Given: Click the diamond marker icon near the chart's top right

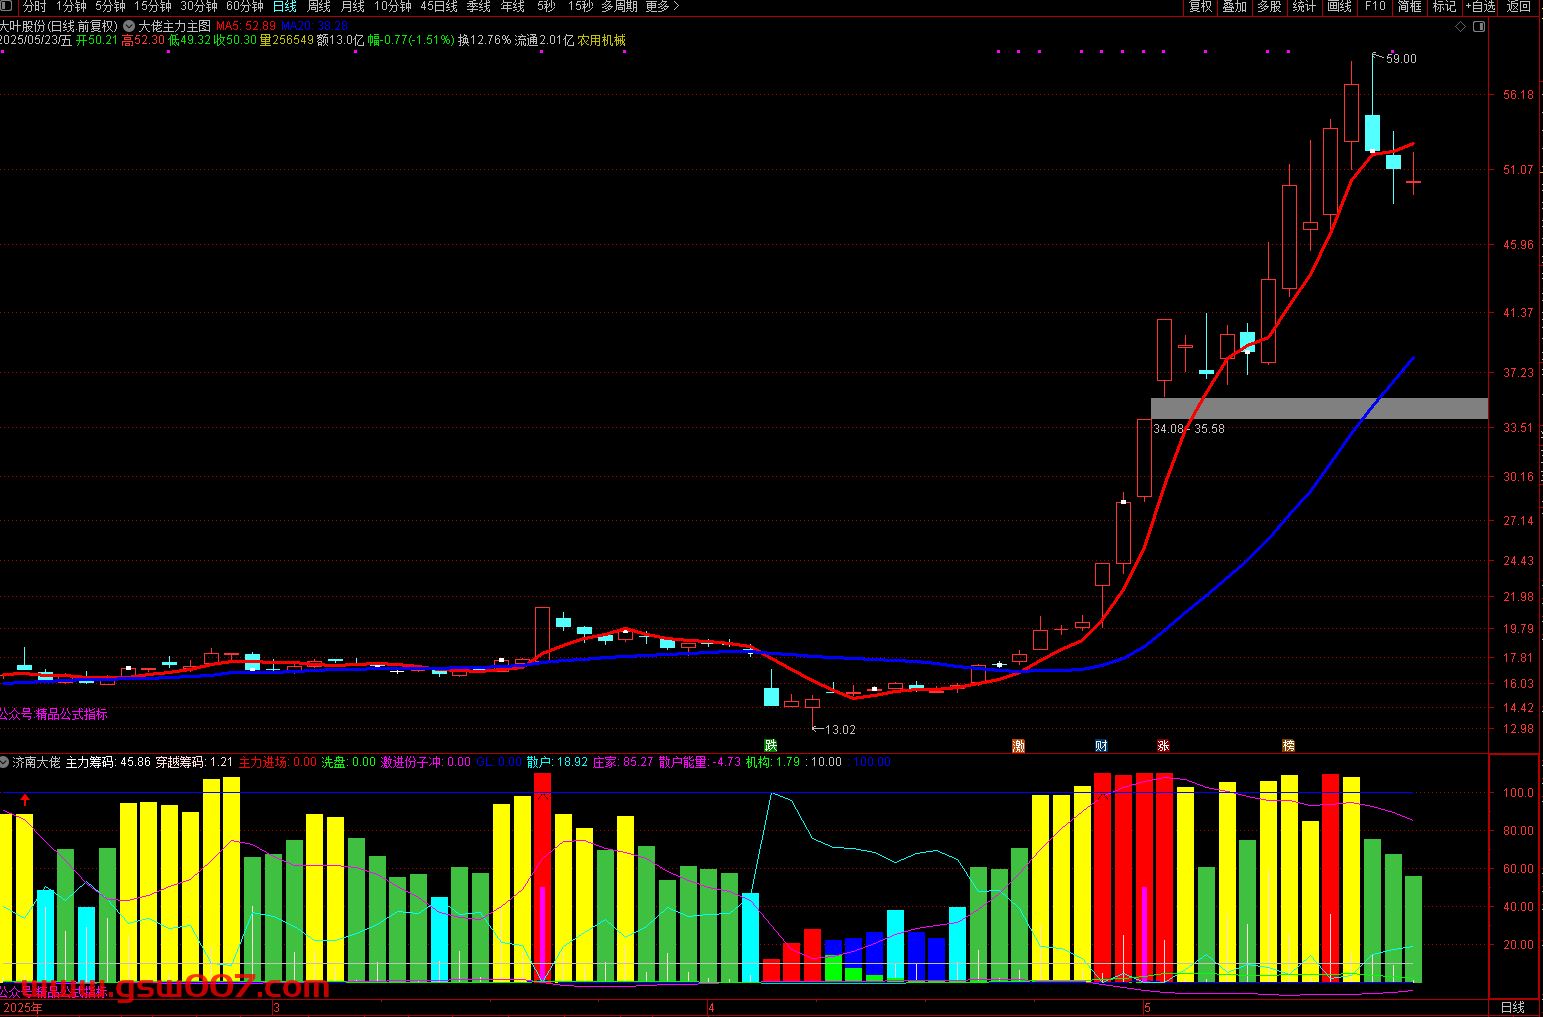Looking at the screenshot, I should coord(1461,26).
